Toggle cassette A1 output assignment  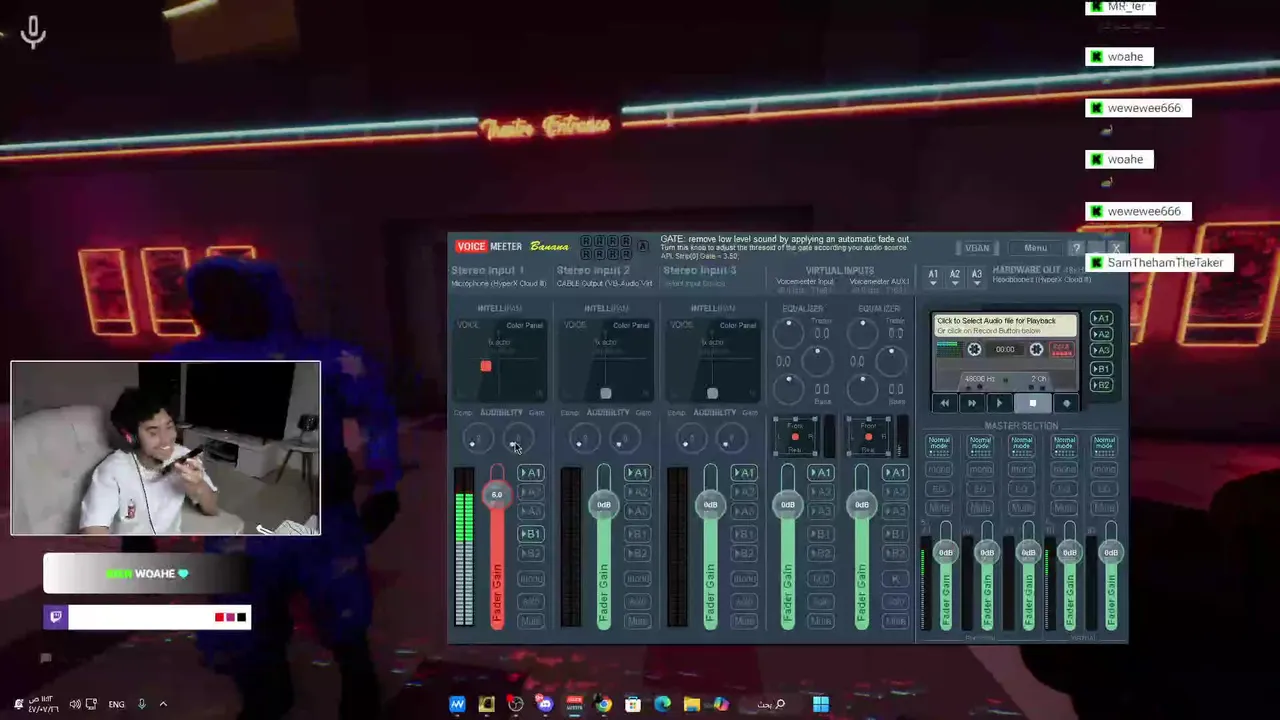pyautogui.click(x=1101, y=319)
